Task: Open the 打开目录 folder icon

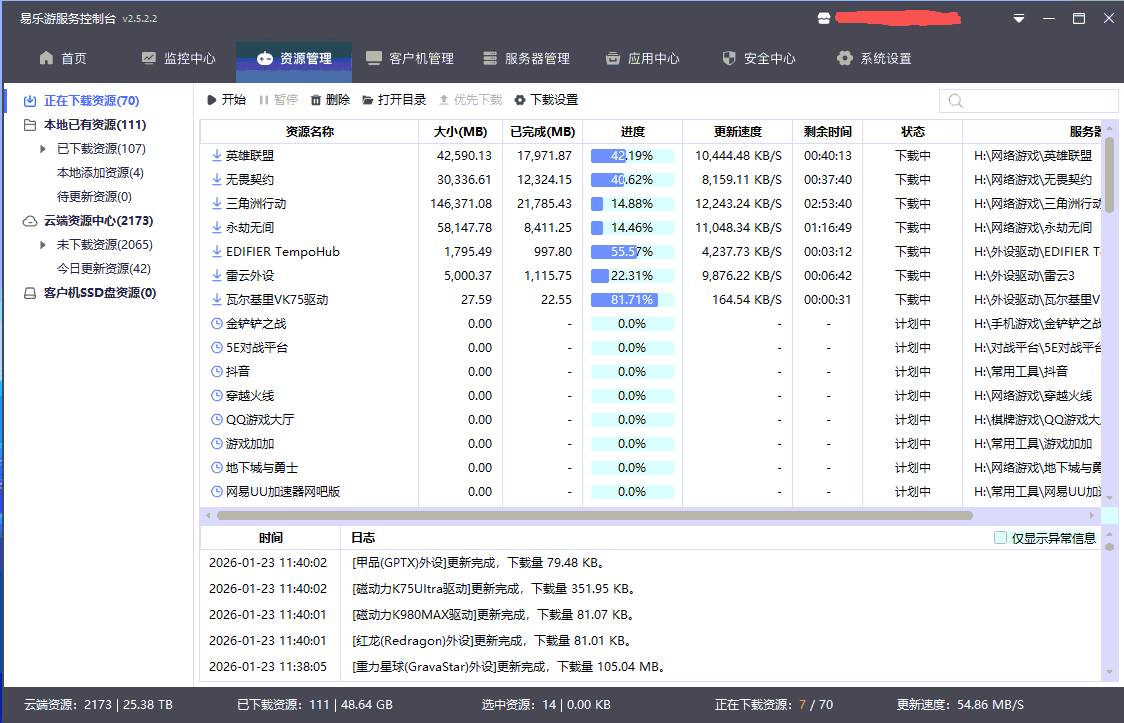Action: click(x=365, y=99)
